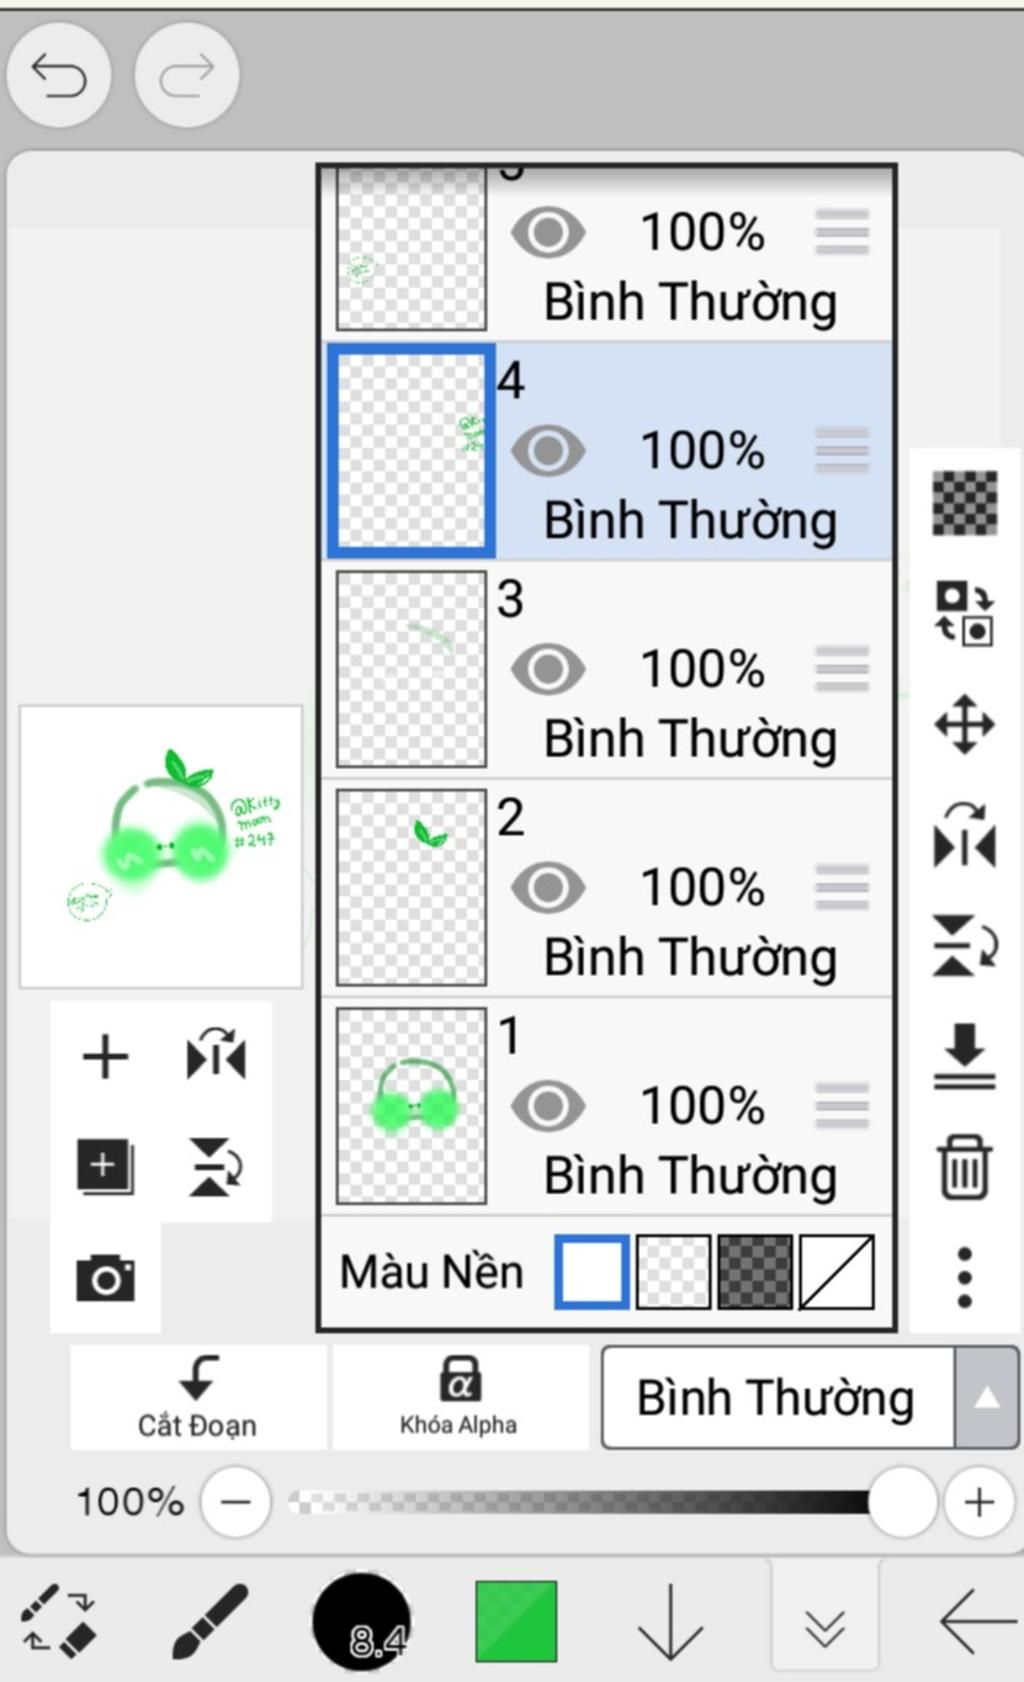Open the green color swatch
The width and height of the screenshot is (1024, 1682).
[x=516, y=1621]
